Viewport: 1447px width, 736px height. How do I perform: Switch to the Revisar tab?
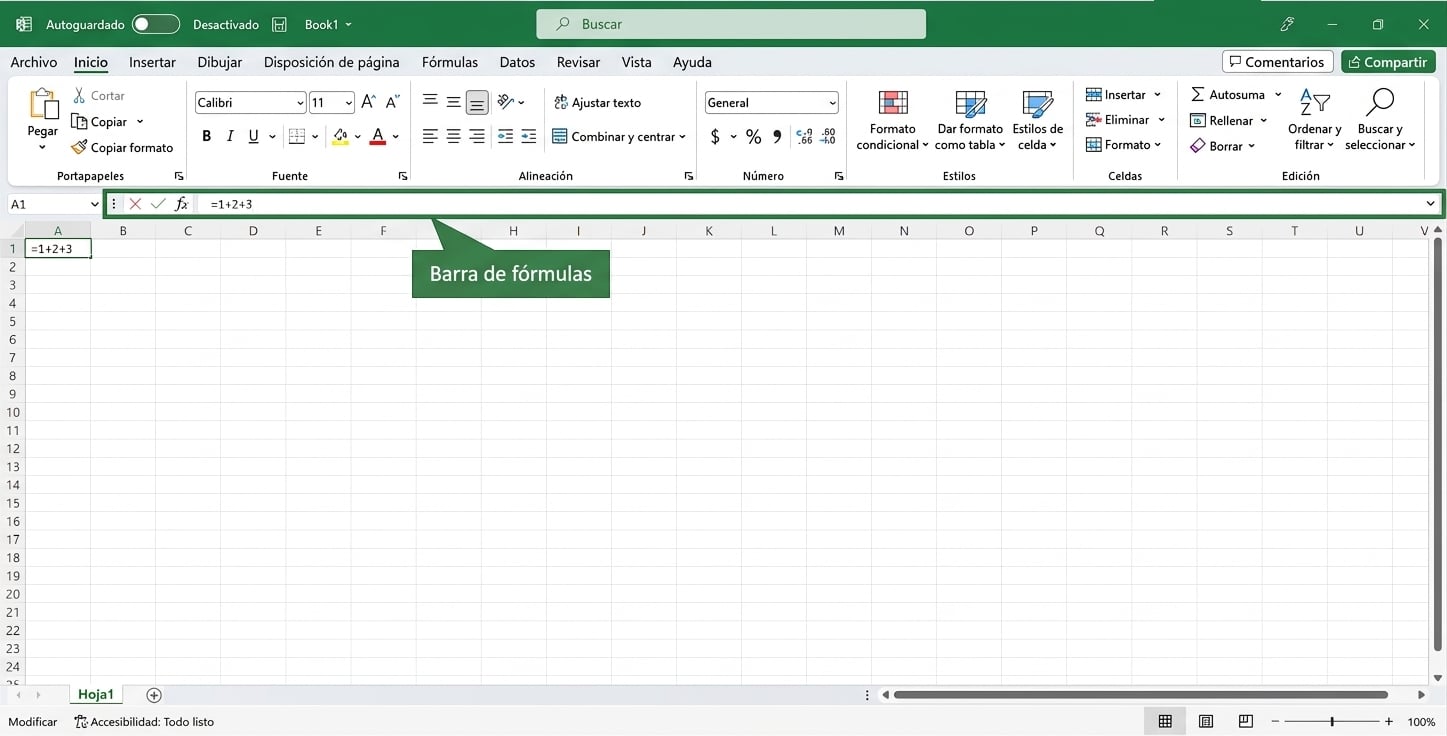click(578, 62)
